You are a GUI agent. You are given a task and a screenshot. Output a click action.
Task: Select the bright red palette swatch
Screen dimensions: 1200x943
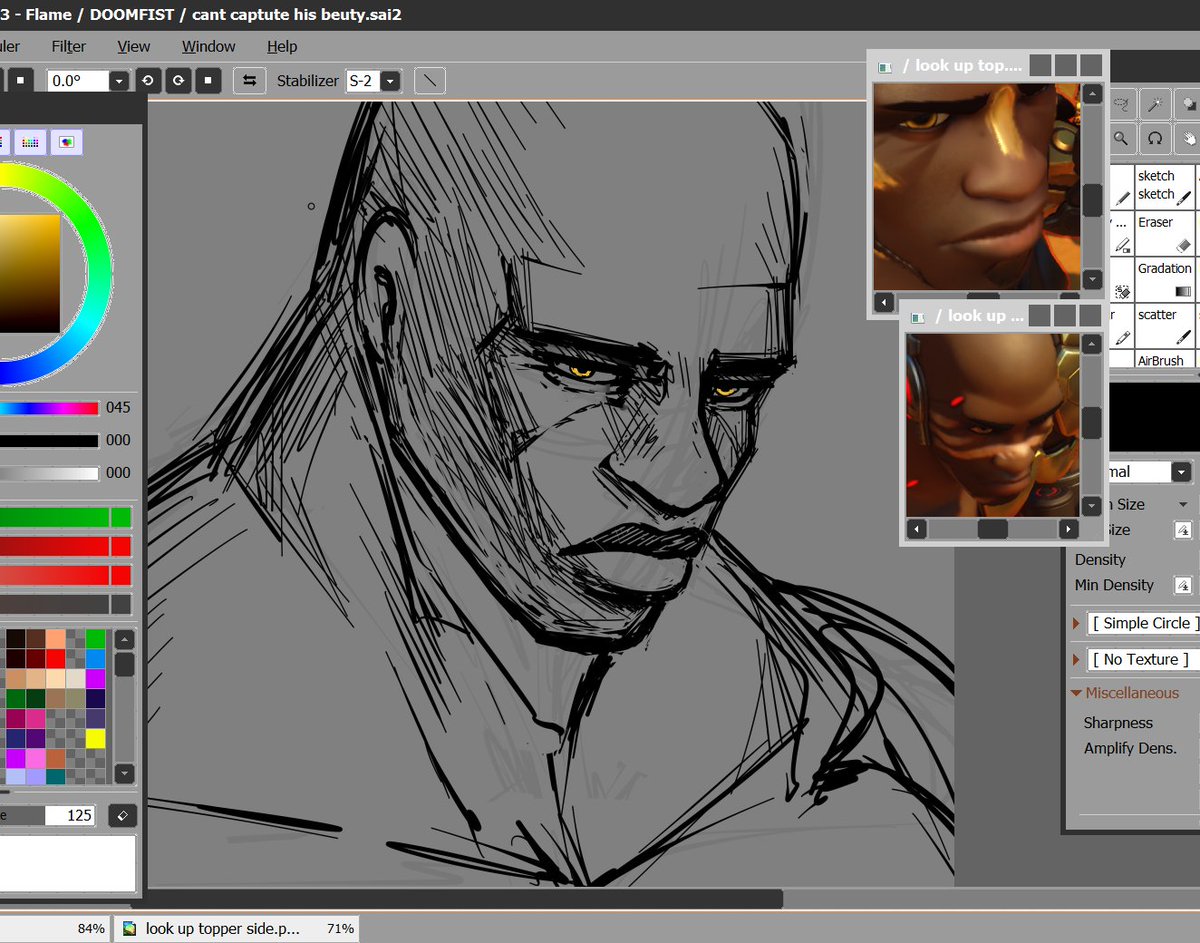point(55,658)
